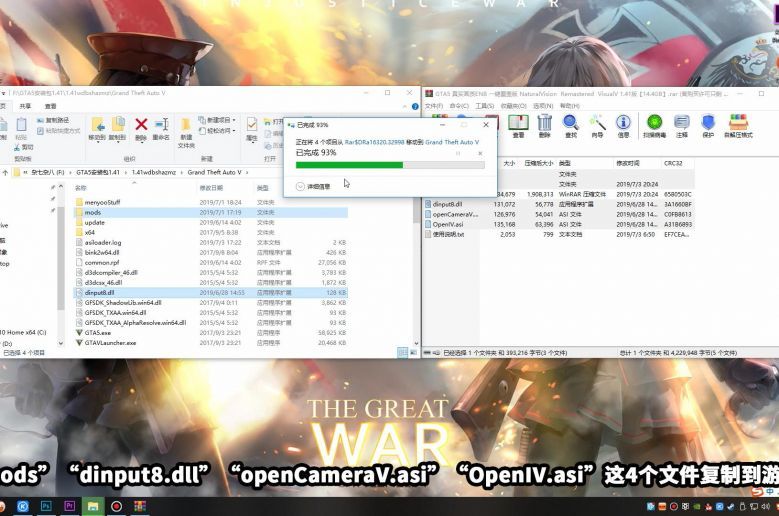
Task: Click WinRAR Find magnifier icon
Action: tap(570, 122)
